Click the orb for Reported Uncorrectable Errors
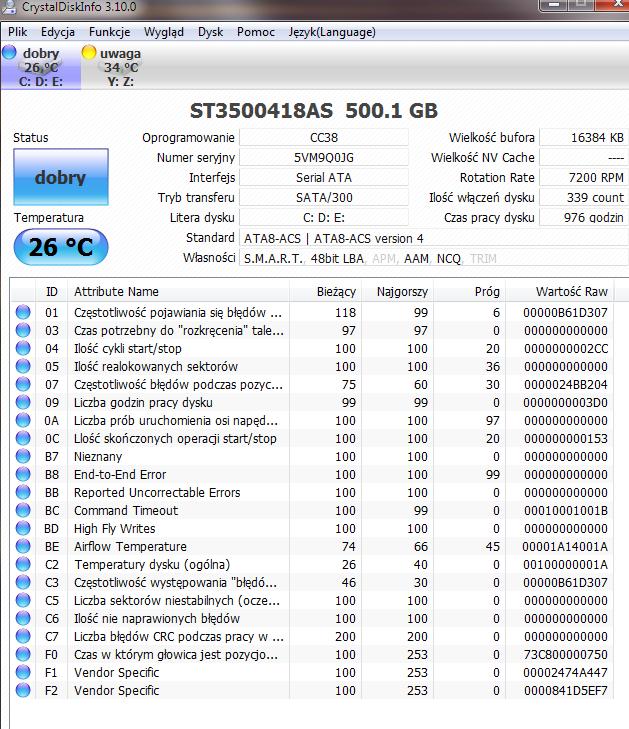This screenshot has width=629, height=729. click(x=23, y=492)
